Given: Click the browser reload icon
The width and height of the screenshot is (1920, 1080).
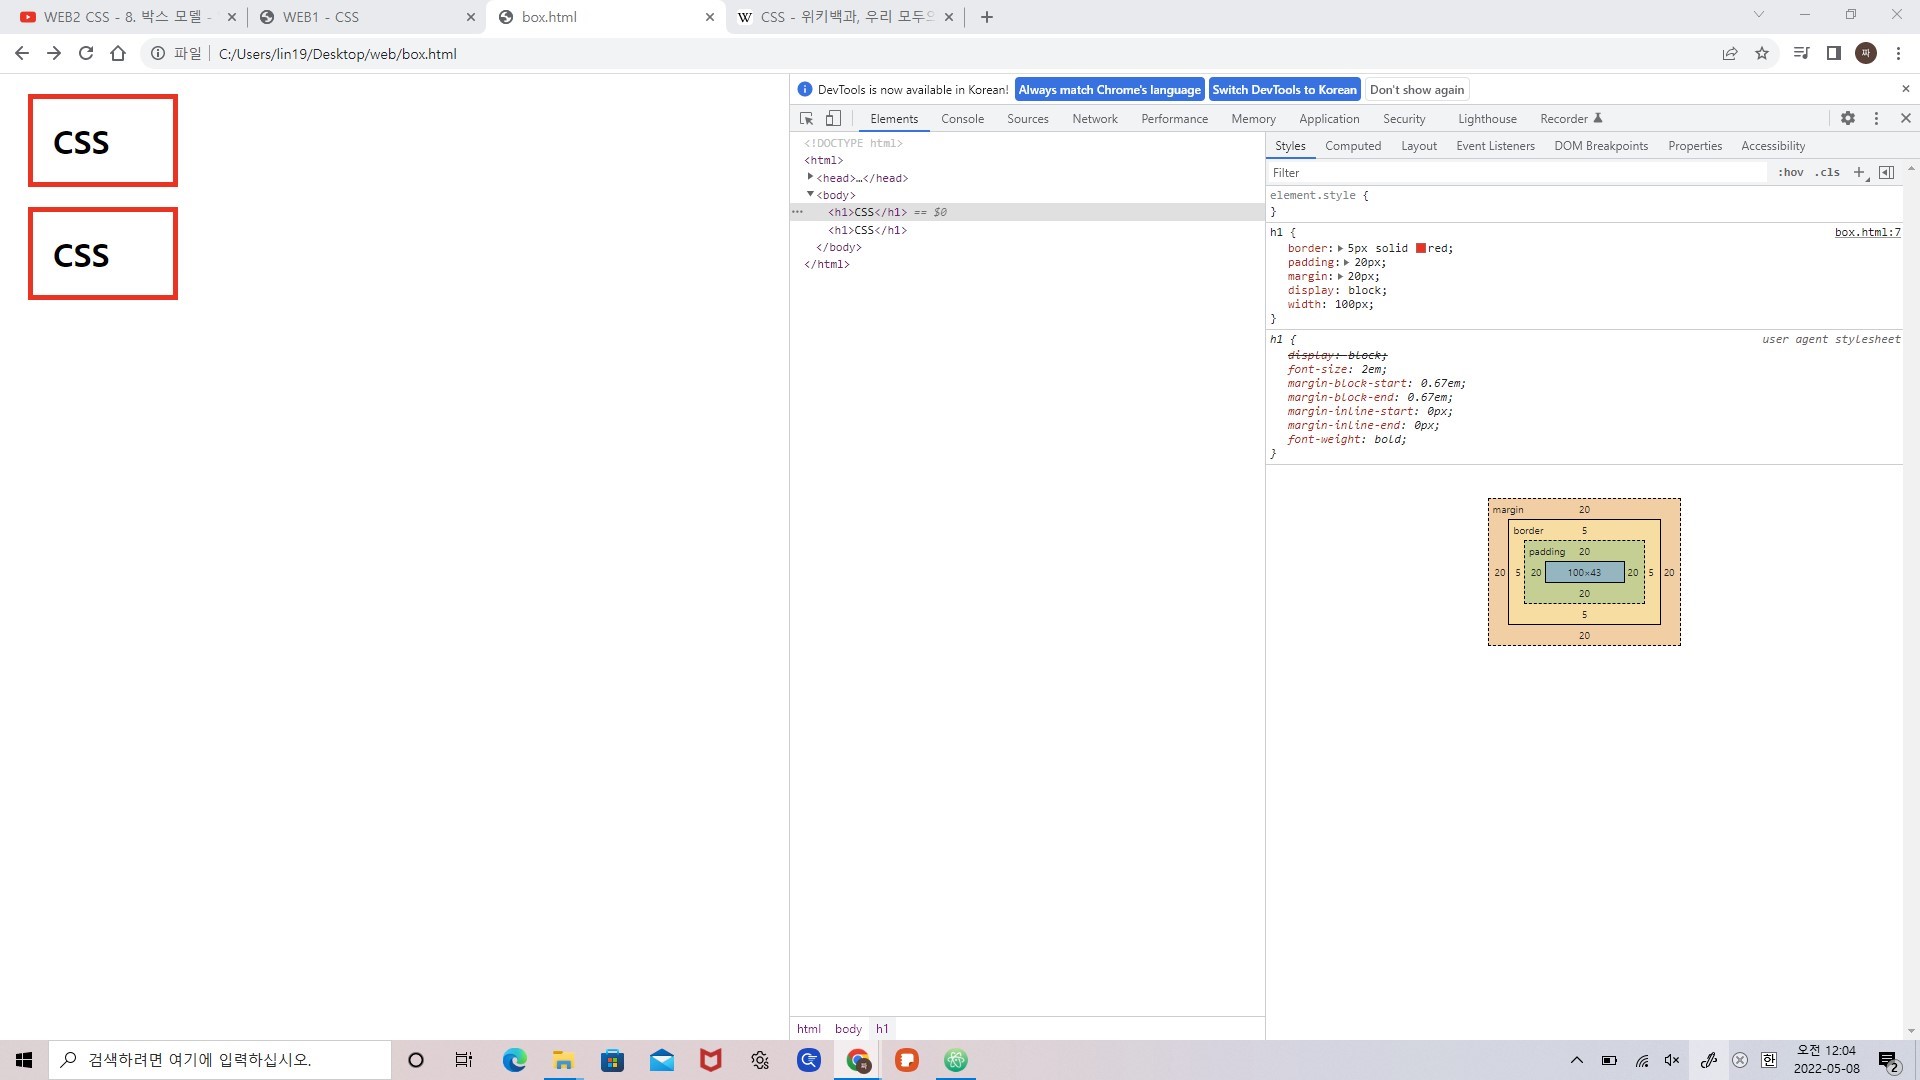Looking at the screenshot, I should pos(86,54).
